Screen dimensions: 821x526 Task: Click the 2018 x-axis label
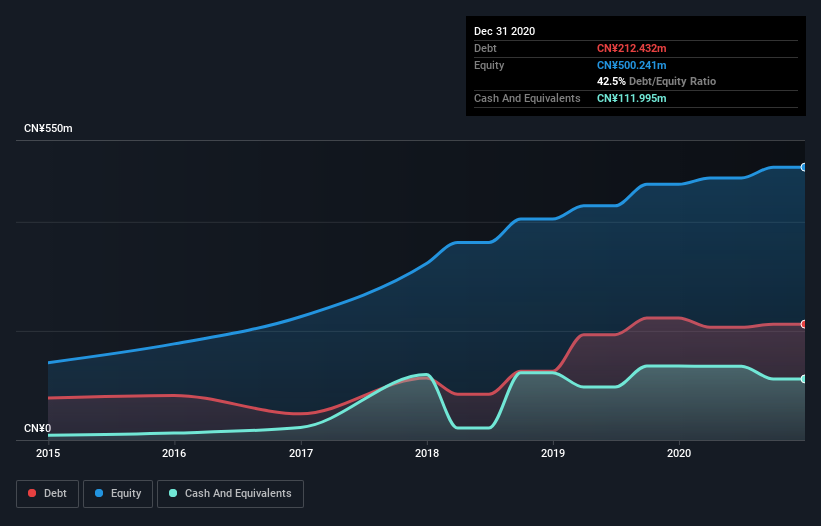click(x=427, y=453)
